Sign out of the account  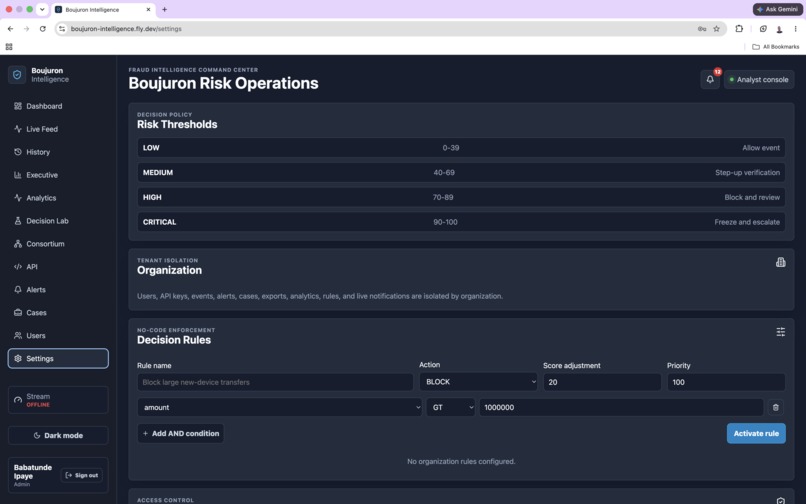tap(82, 475)
